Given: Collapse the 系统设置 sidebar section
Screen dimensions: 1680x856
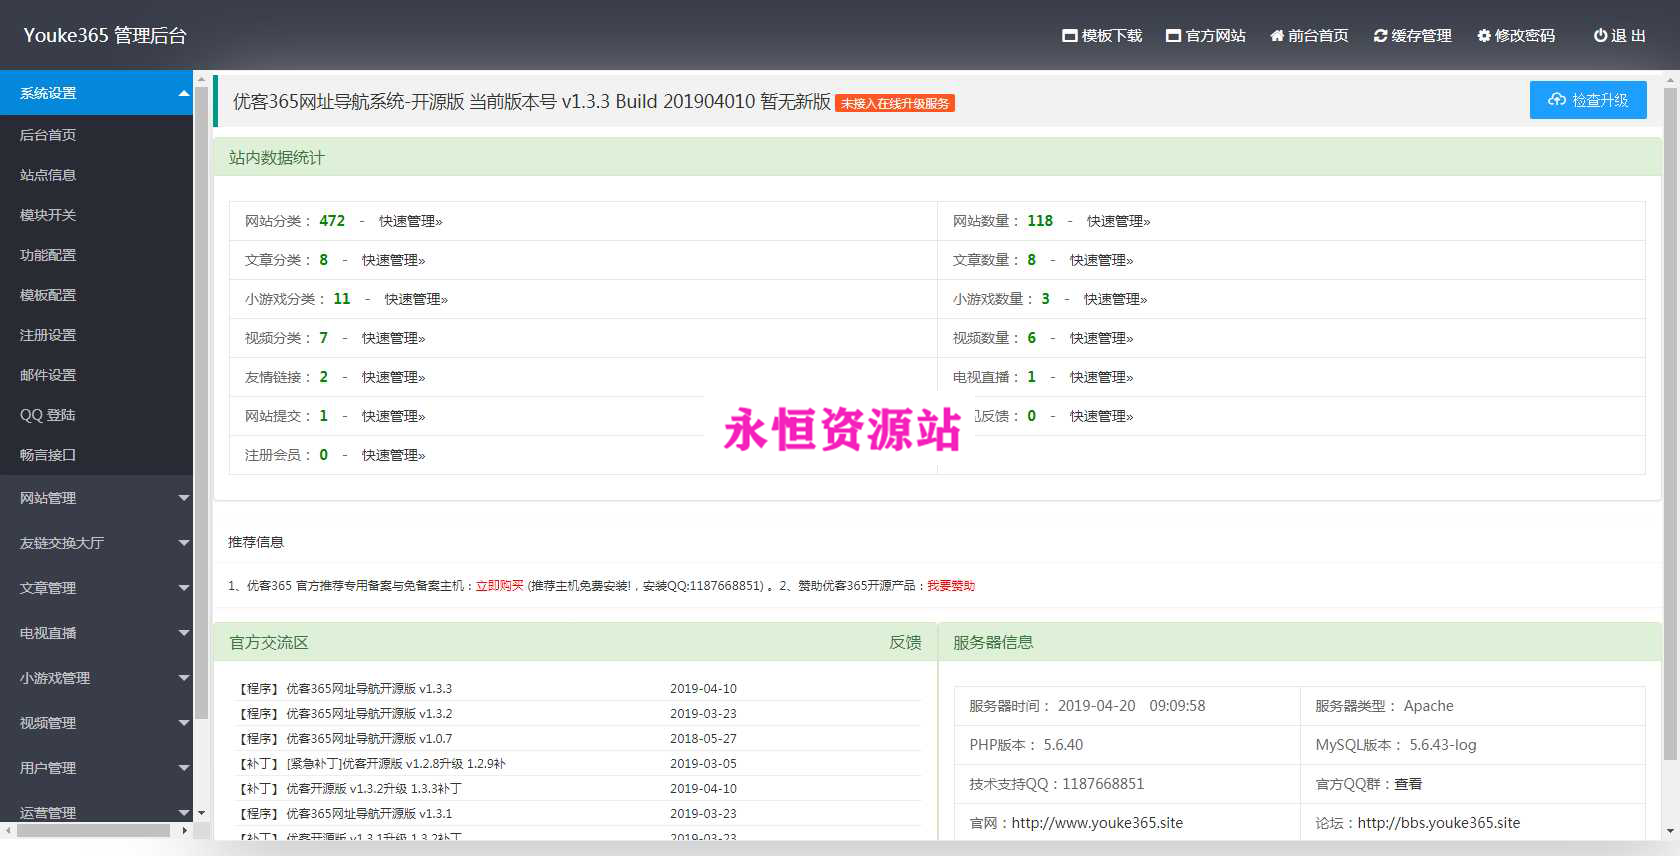Looking at the screenshot, I should tap(183, 93).
